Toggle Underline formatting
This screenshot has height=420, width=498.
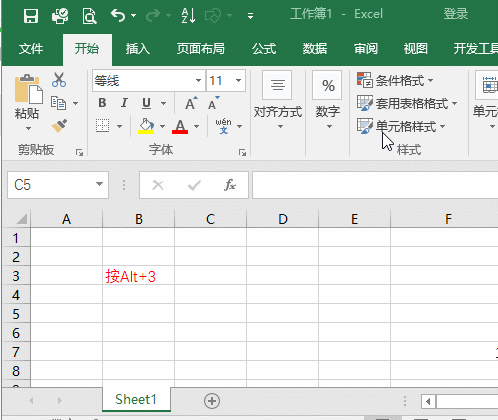point(146,103)
